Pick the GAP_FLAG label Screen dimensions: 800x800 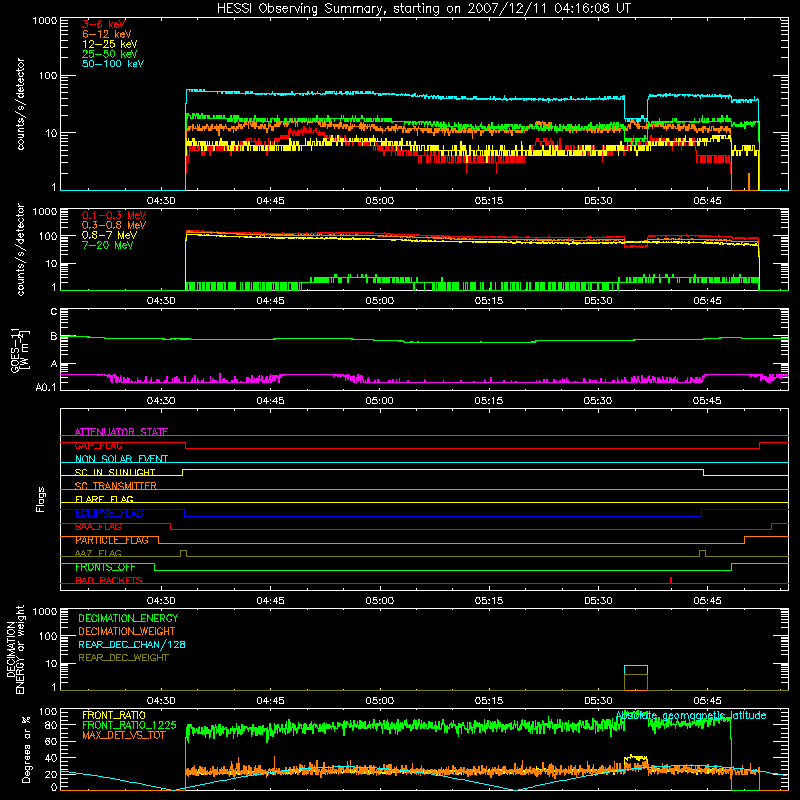coord(98,445)
